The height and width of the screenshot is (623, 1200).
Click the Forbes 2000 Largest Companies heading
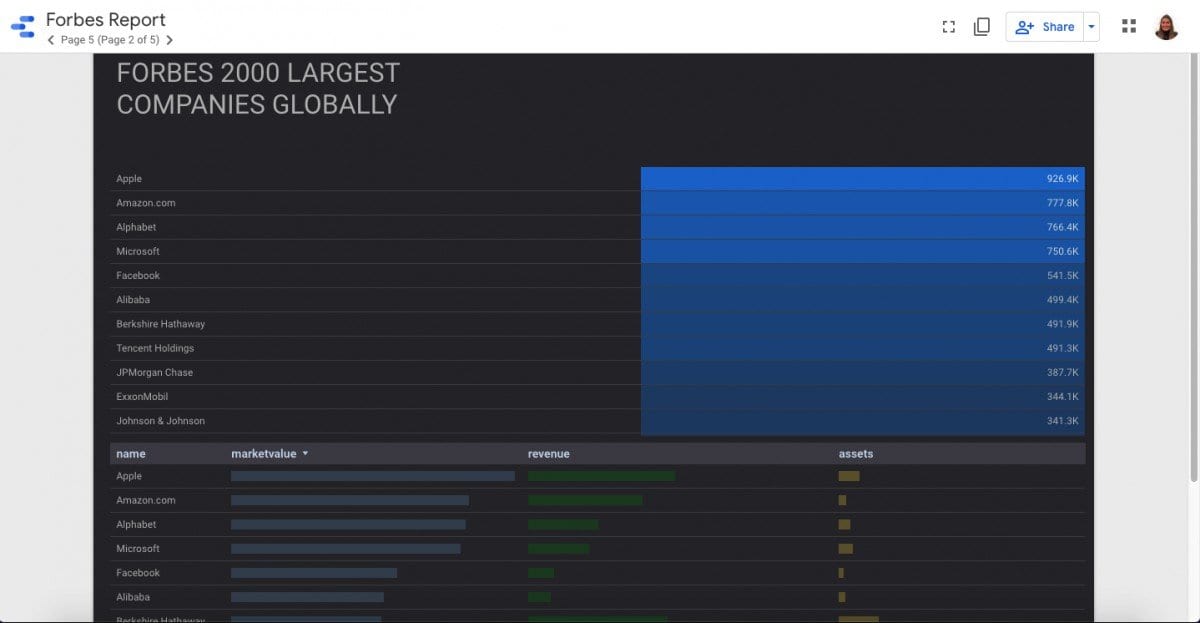click(x=258, y=89)
